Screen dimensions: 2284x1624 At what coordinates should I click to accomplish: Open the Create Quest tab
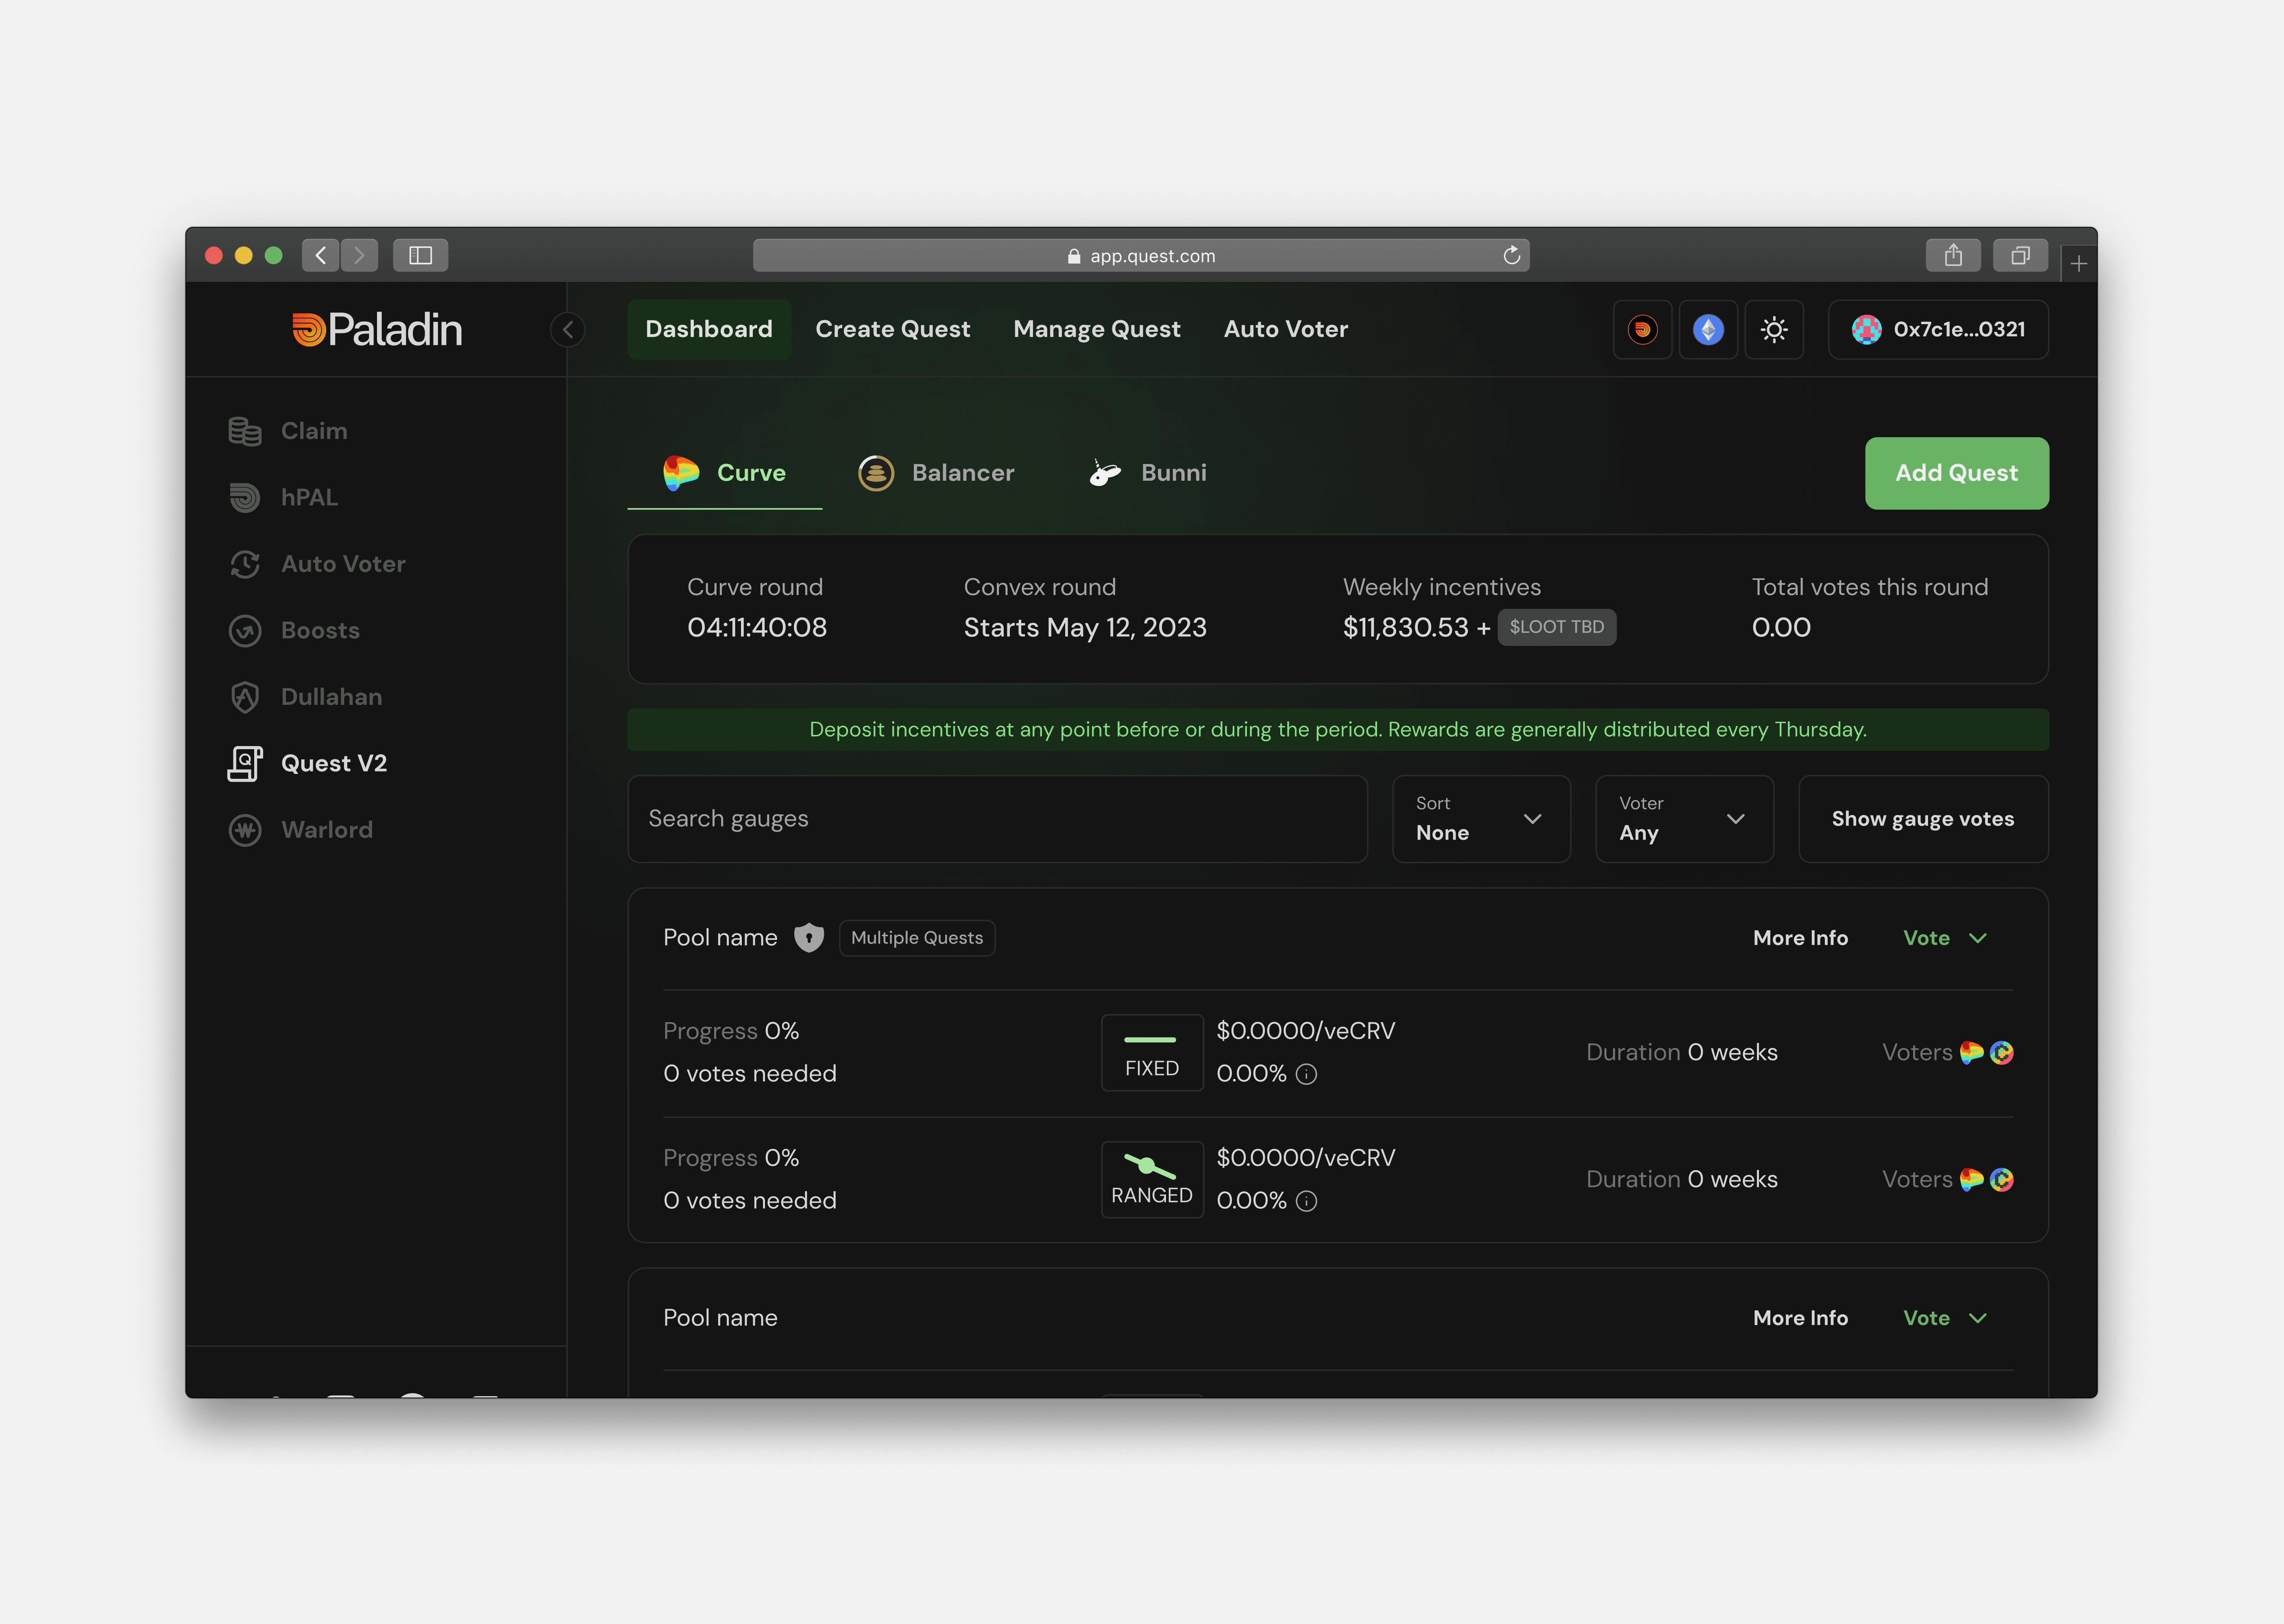tap(893, 329)
